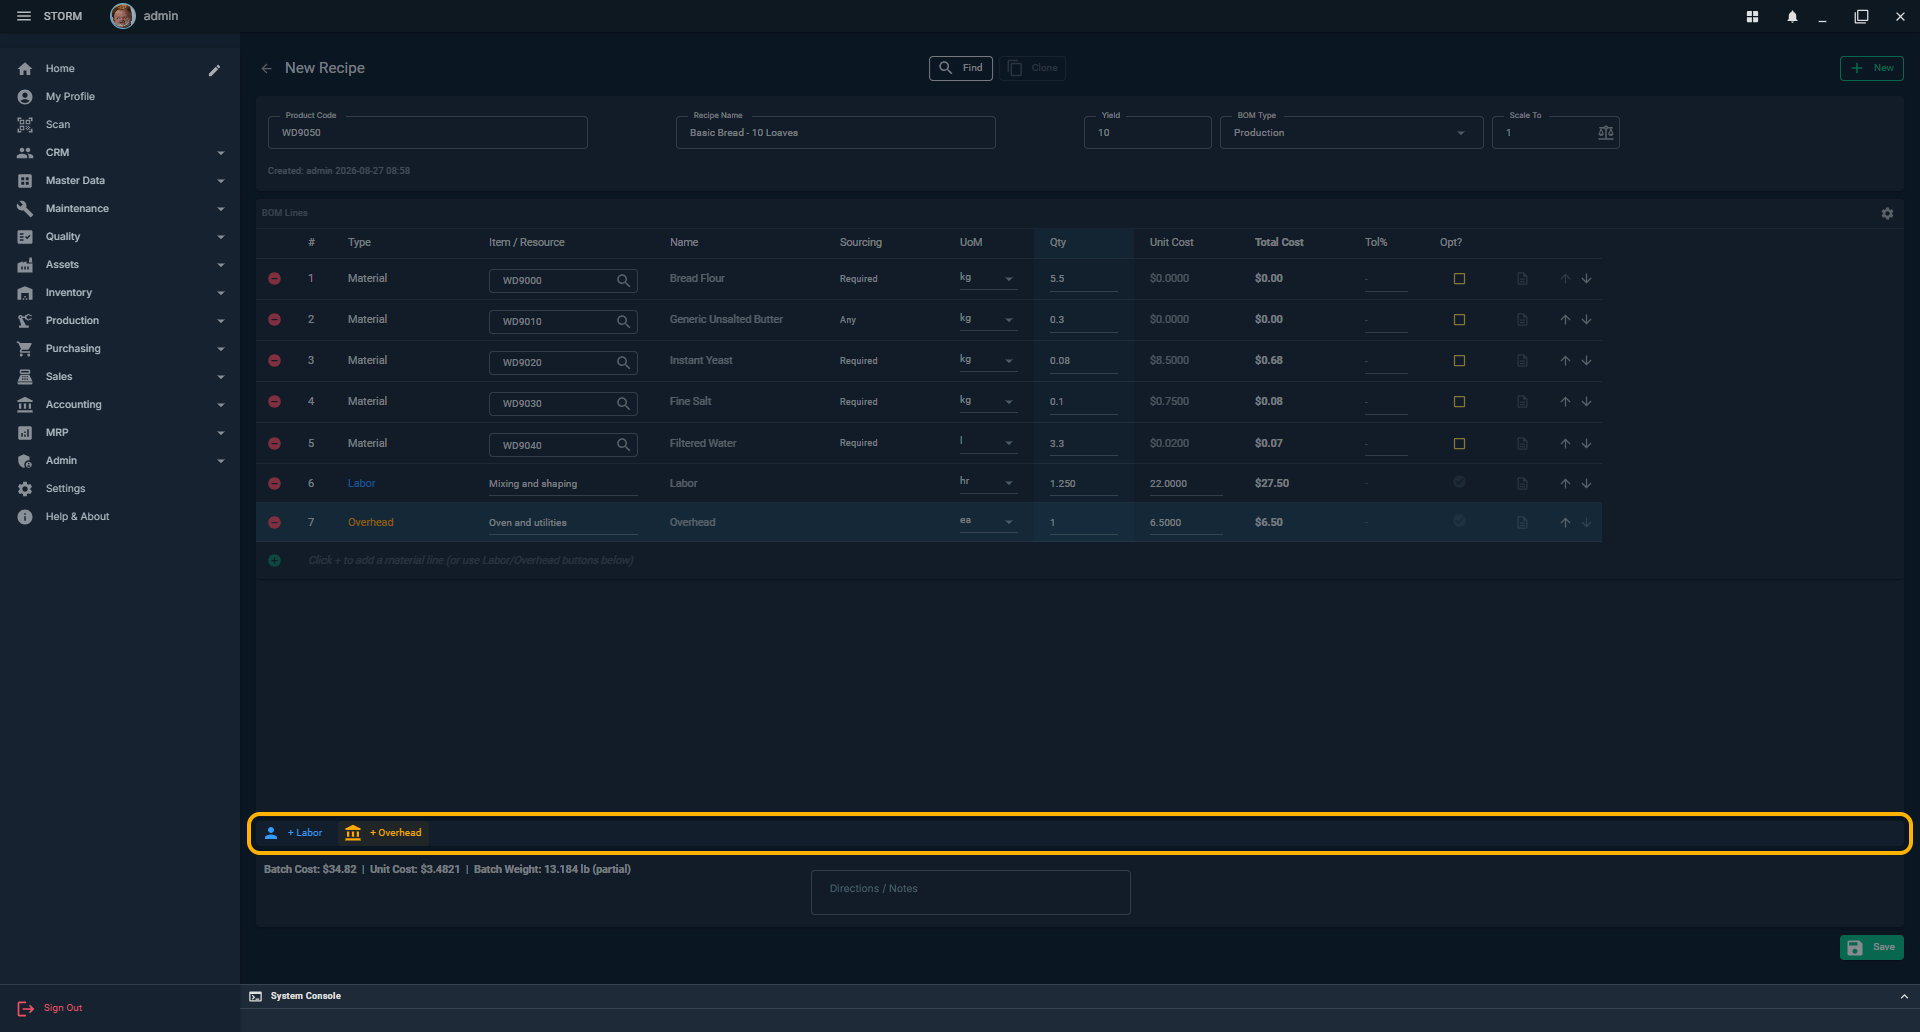Sign Out of the application
The height and width of the screenshot is (1032, 1920).
pyautogui.click(x=50, y=1008)
